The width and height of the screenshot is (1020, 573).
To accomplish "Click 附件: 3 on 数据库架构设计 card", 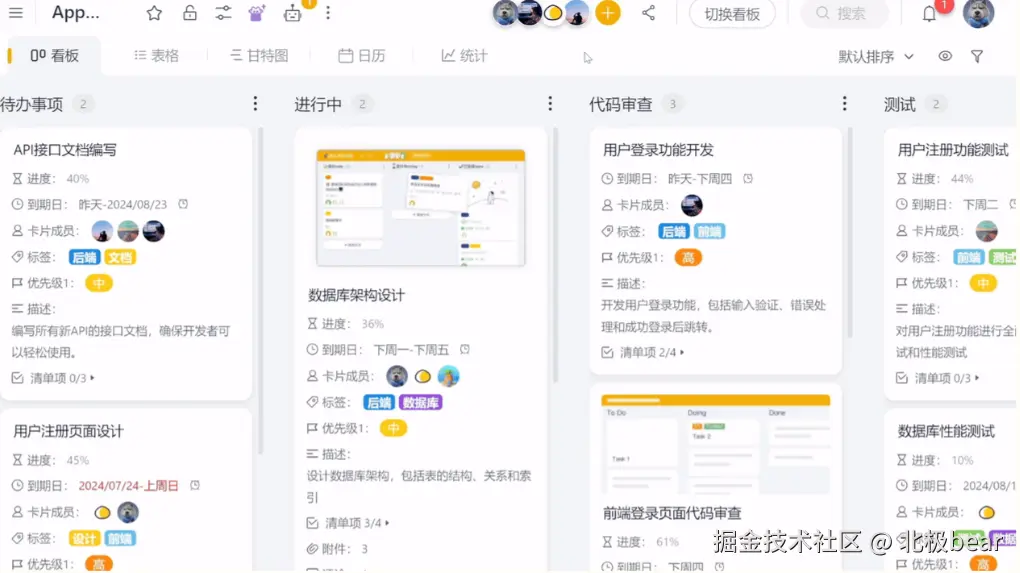I will 338,549.
